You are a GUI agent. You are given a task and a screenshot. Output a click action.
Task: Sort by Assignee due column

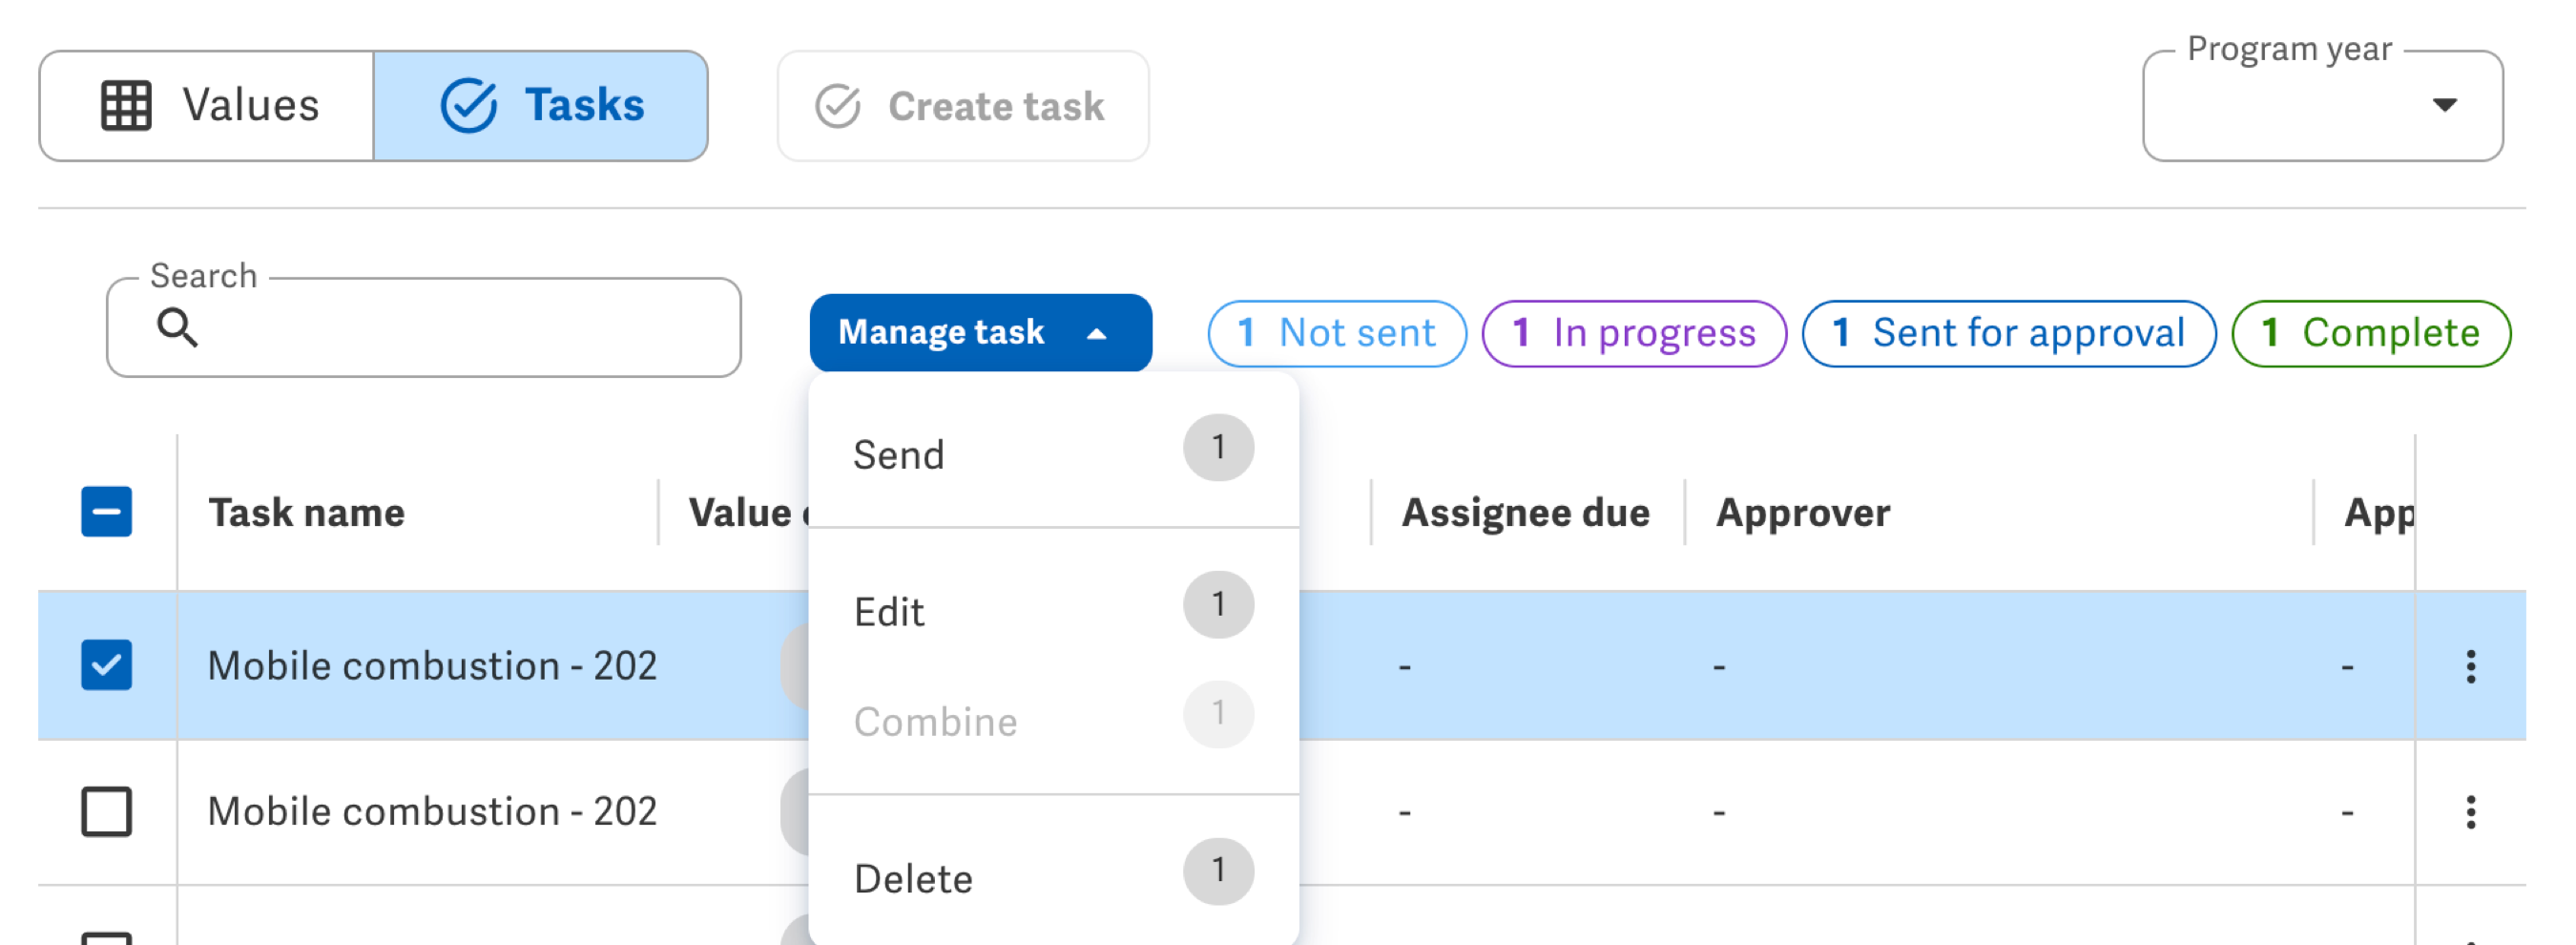click(x=1525, y=513)
